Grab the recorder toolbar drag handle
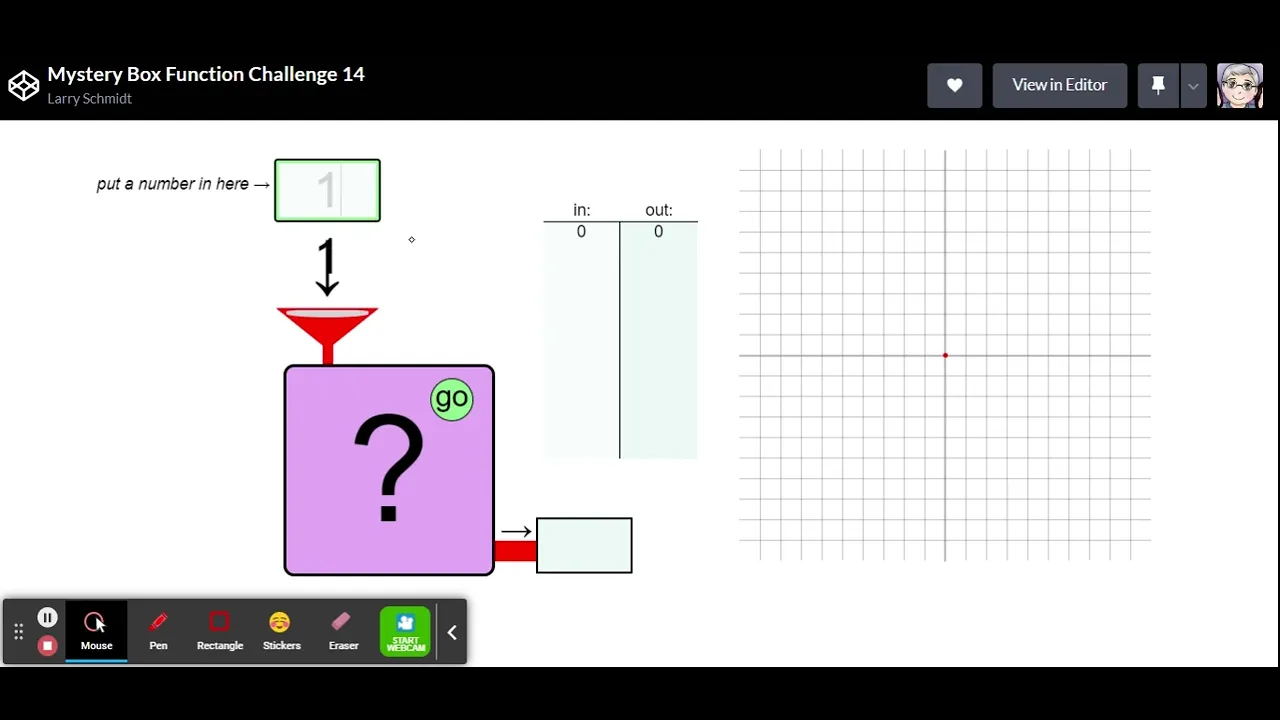Screen dimensions: 1280x720 click(x=18, y=631)
